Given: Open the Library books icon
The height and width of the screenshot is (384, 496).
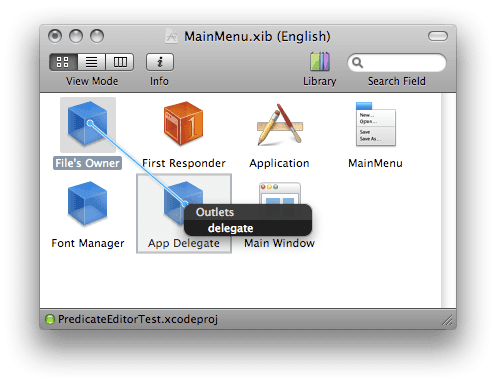Looking at the screenshot, I should tap(320, 61).
